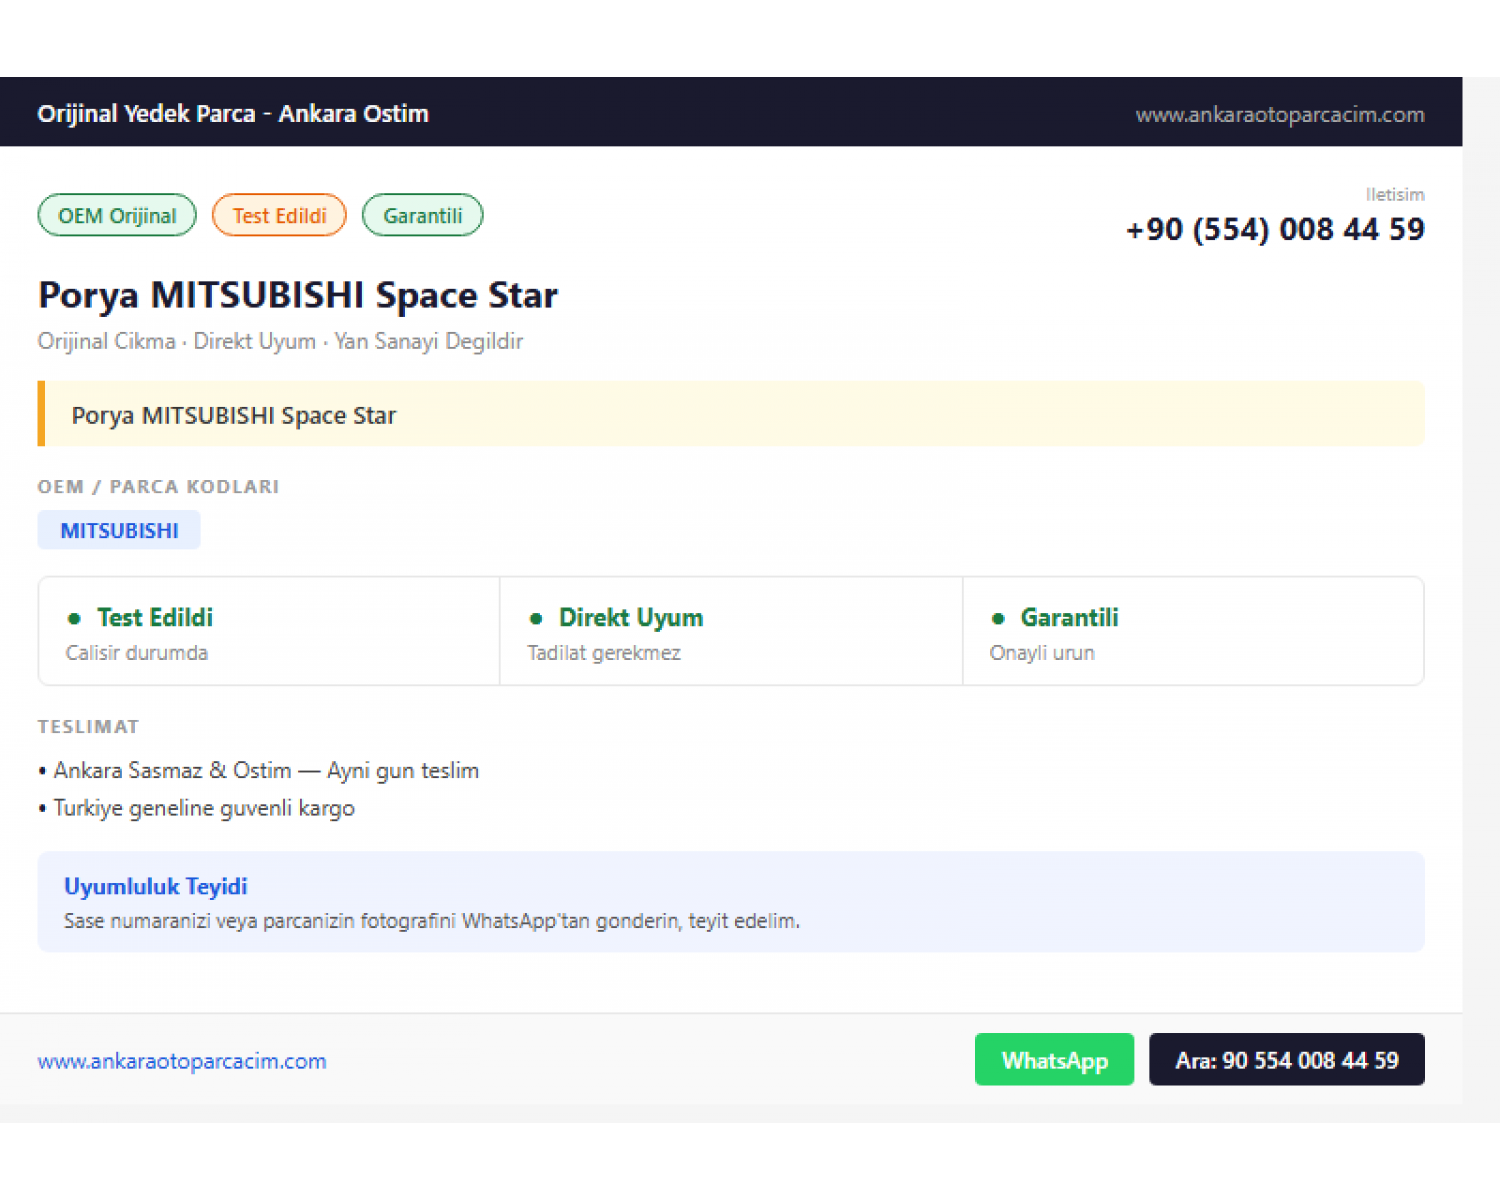Click the green dot beside Garantili card
The image size is (1500, 1200).
pyautogui.click(x=998, y=618)
